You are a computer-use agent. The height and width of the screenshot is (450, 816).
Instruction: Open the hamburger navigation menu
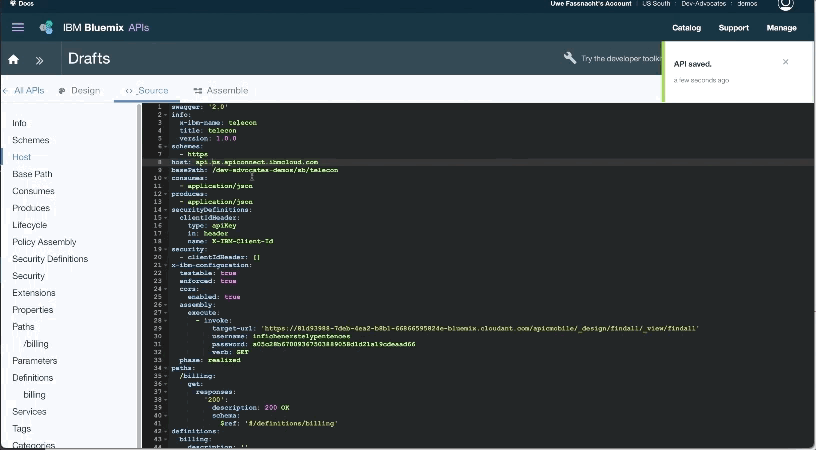click(18, 28)
